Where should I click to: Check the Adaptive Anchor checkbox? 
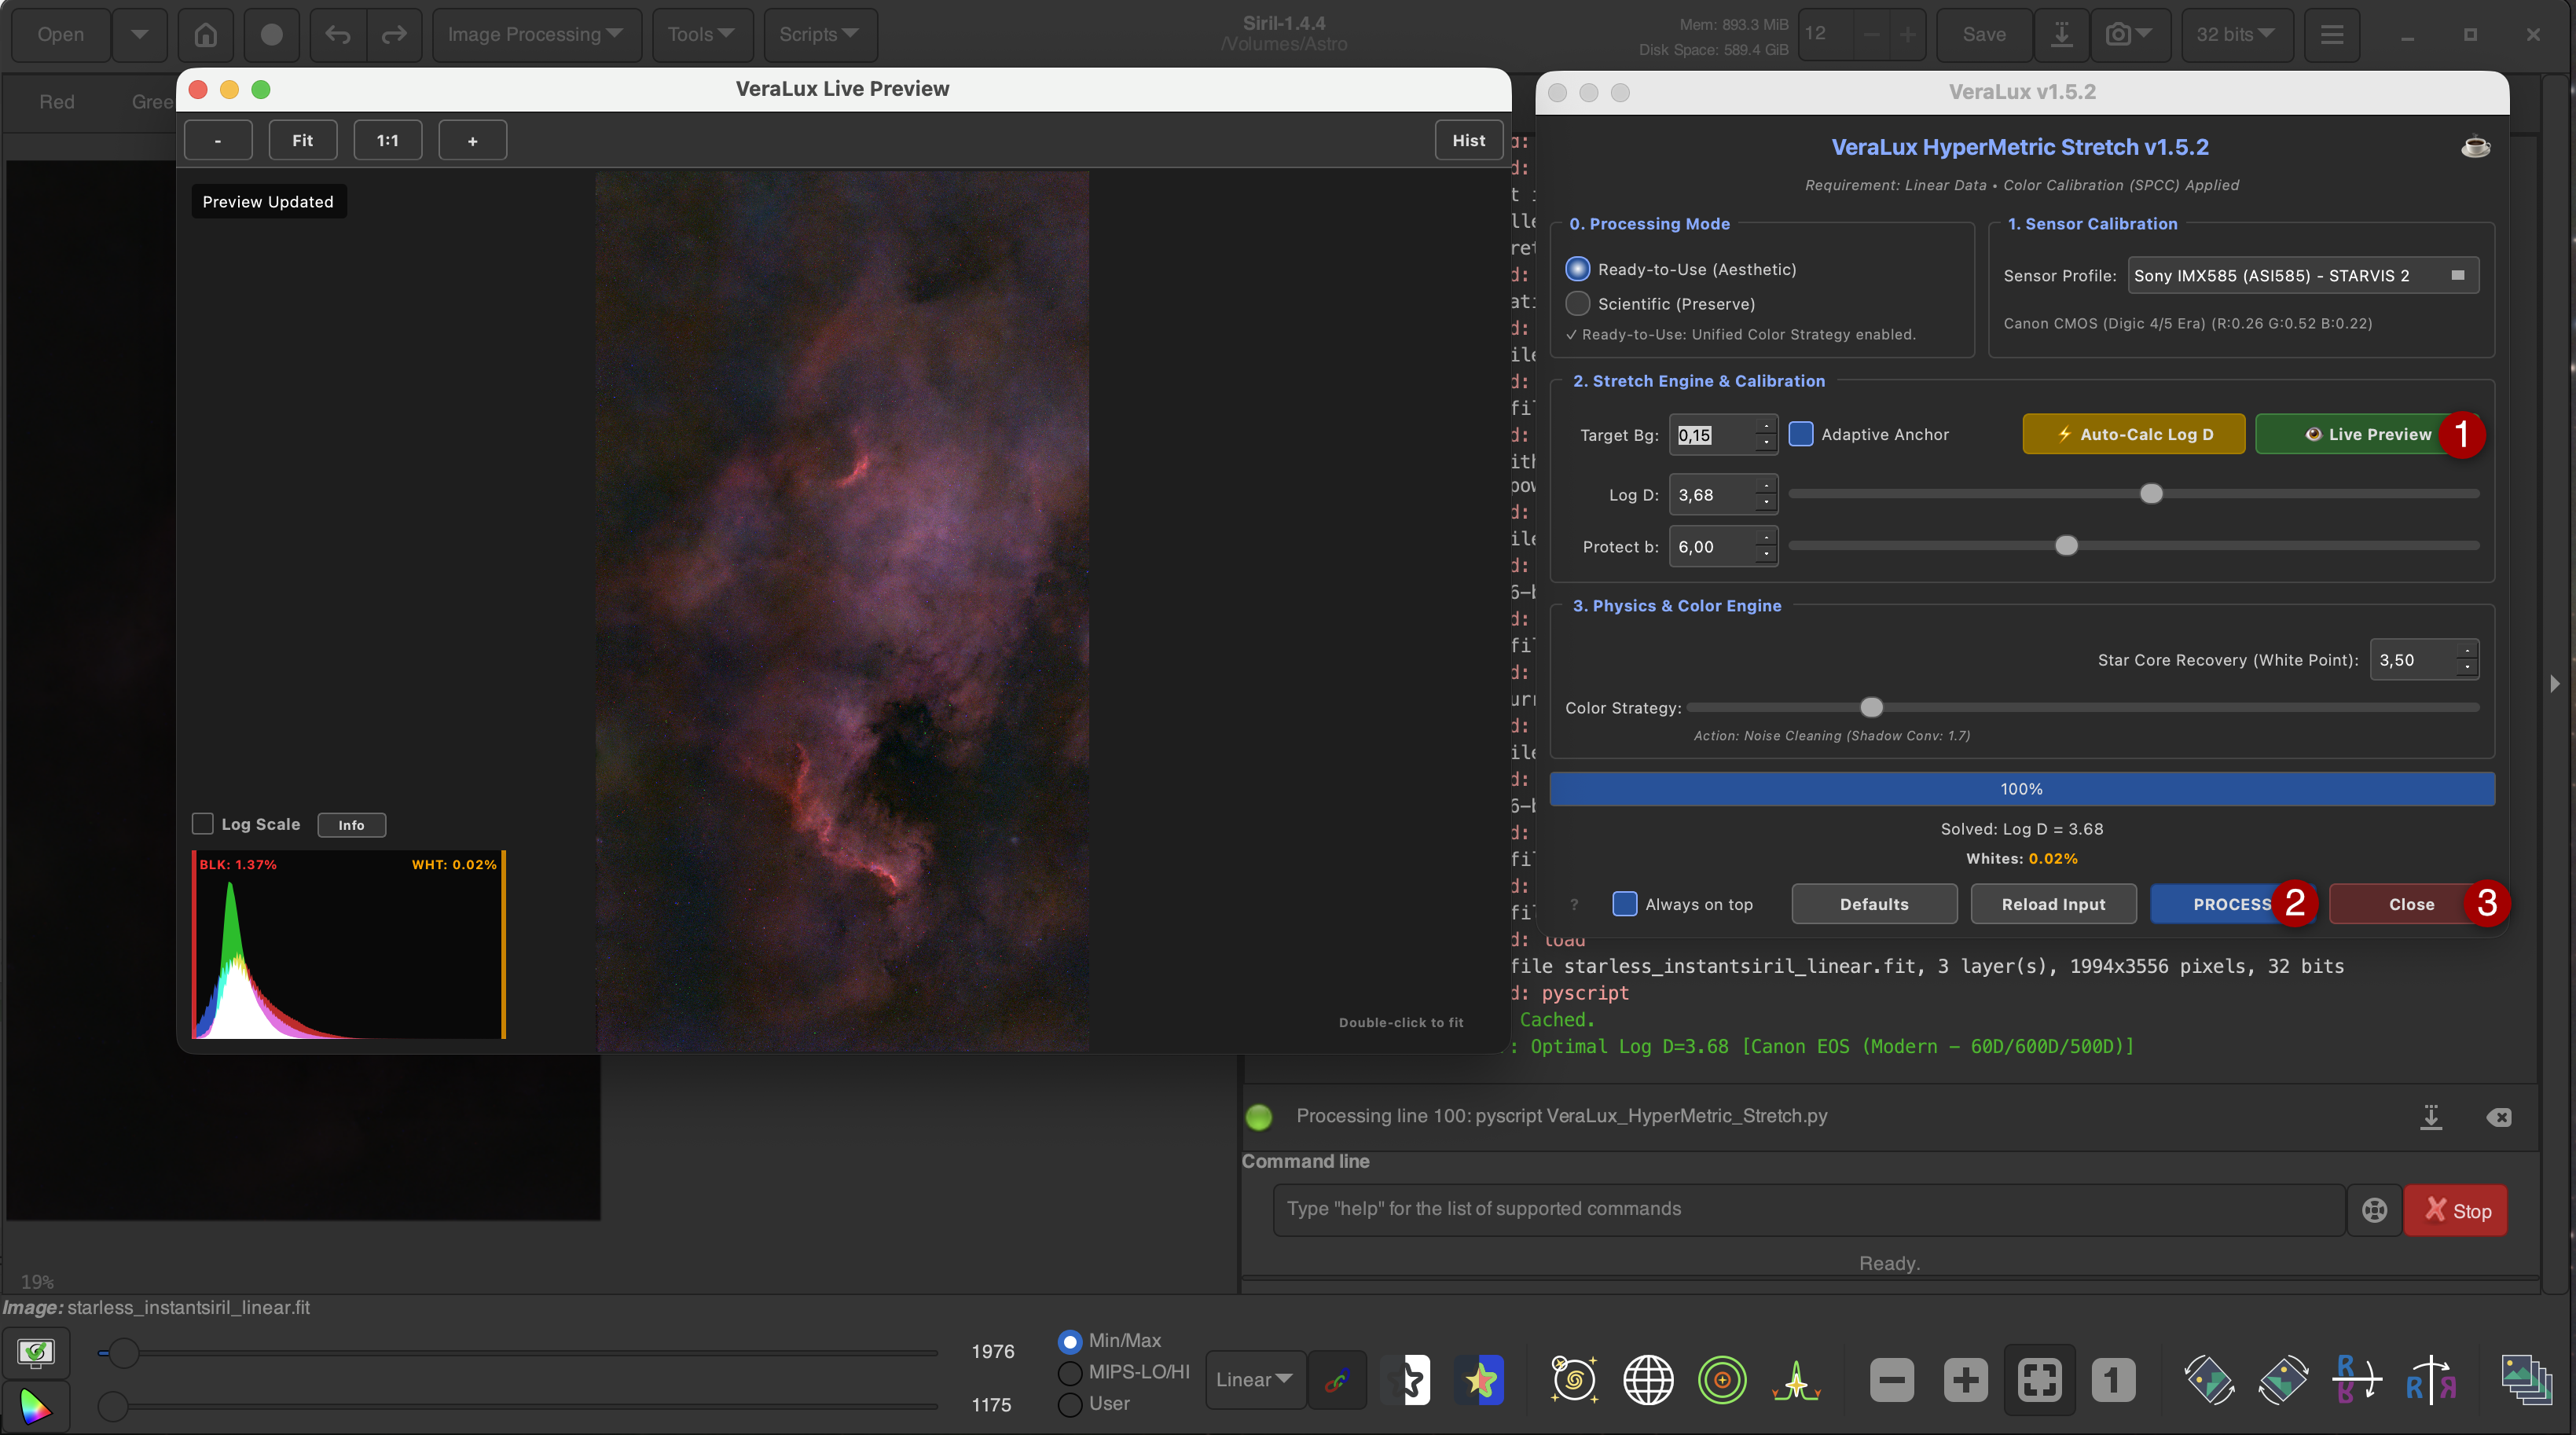[1801, 434]
